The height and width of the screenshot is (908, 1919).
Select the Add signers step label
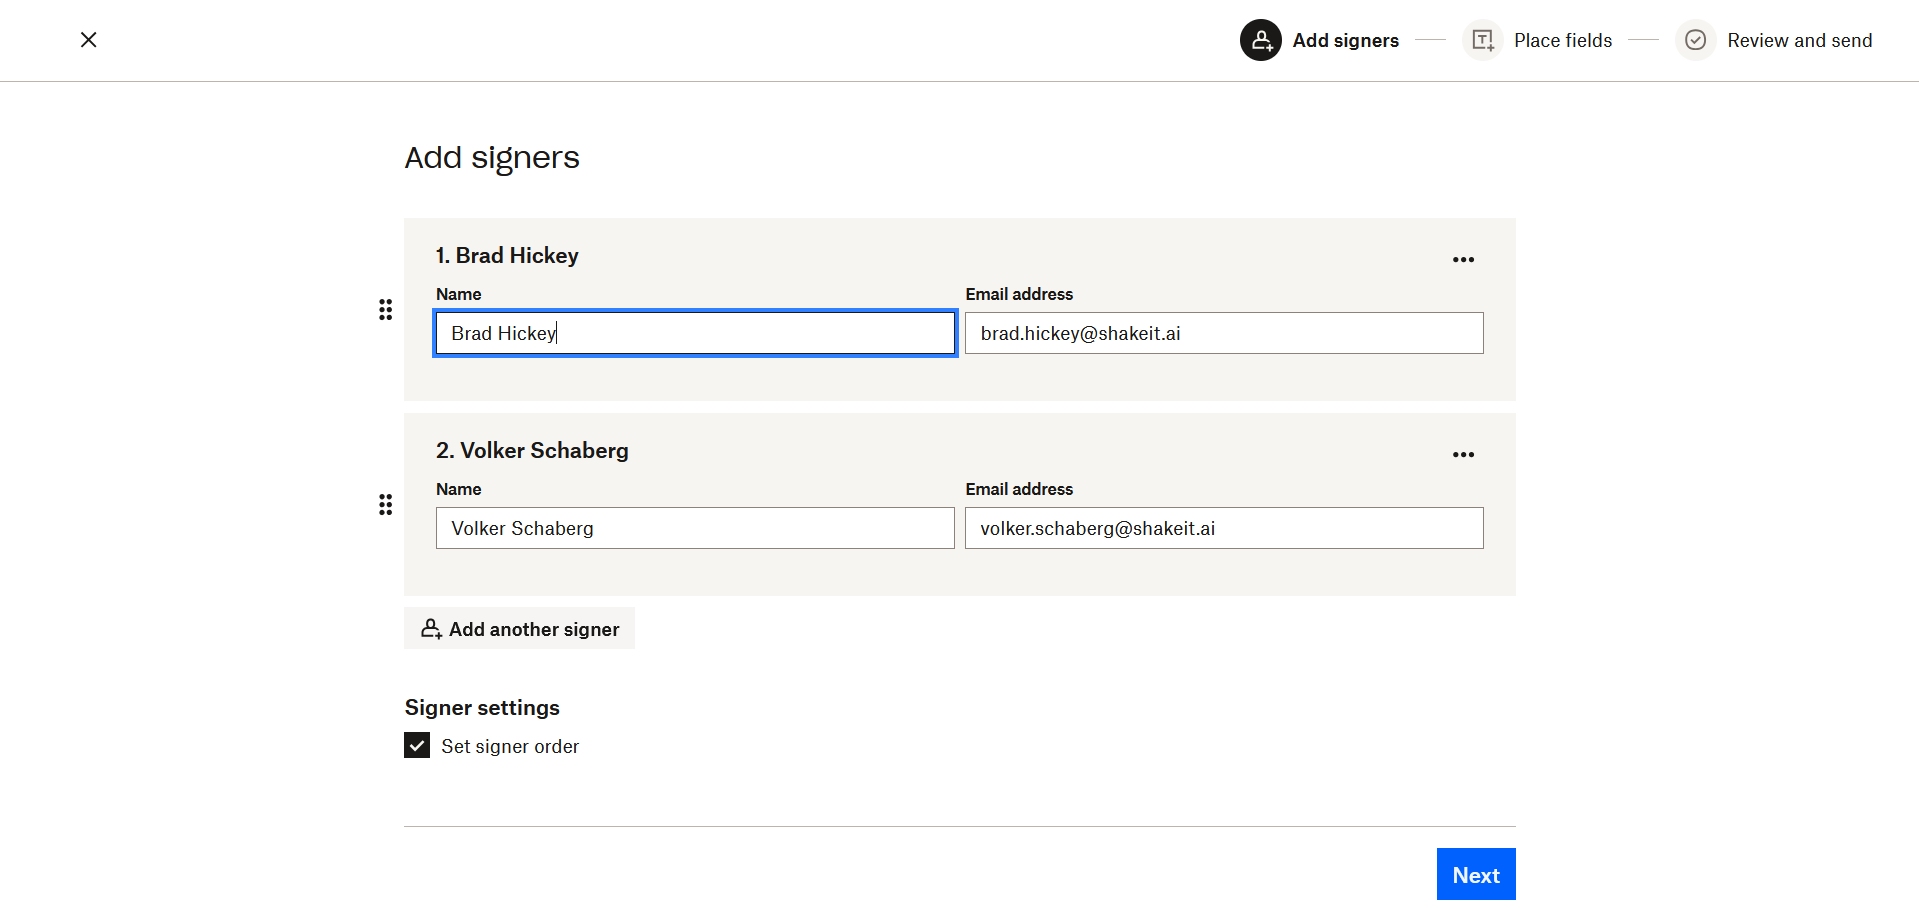(1346, 40)
